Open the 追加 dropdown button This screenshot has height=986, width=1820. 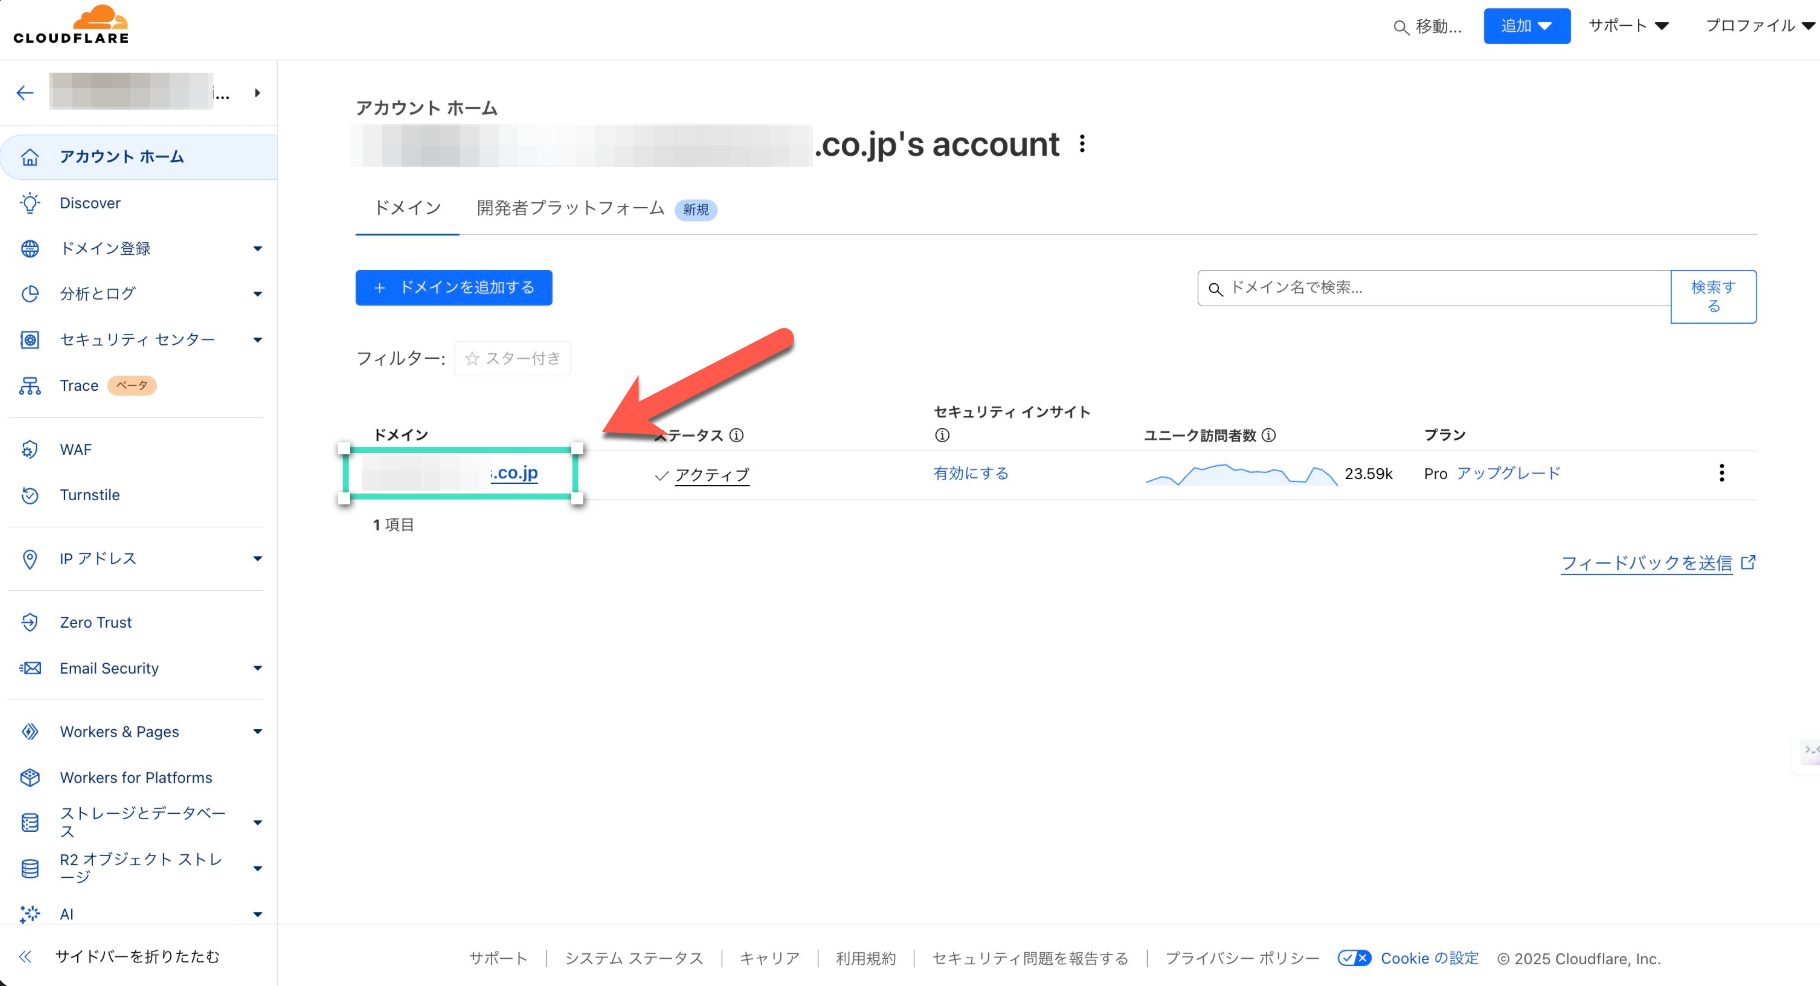(1526, 26)
